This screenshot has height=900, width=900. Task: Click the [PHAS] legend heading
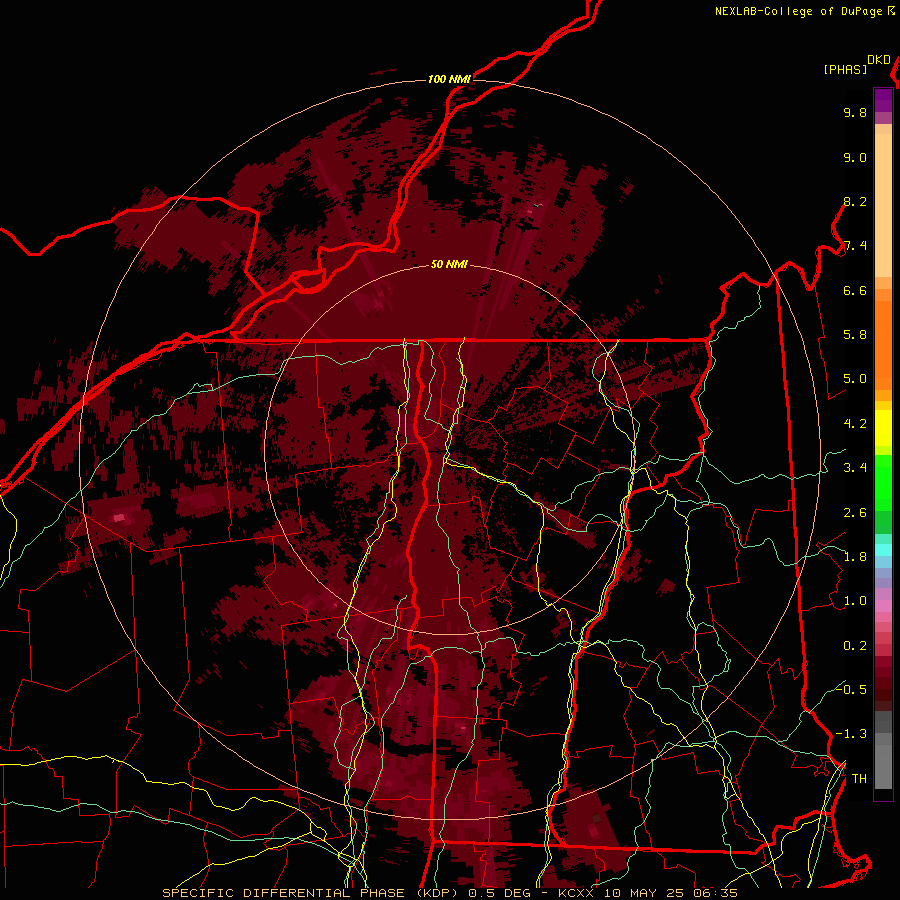(845, 69)
